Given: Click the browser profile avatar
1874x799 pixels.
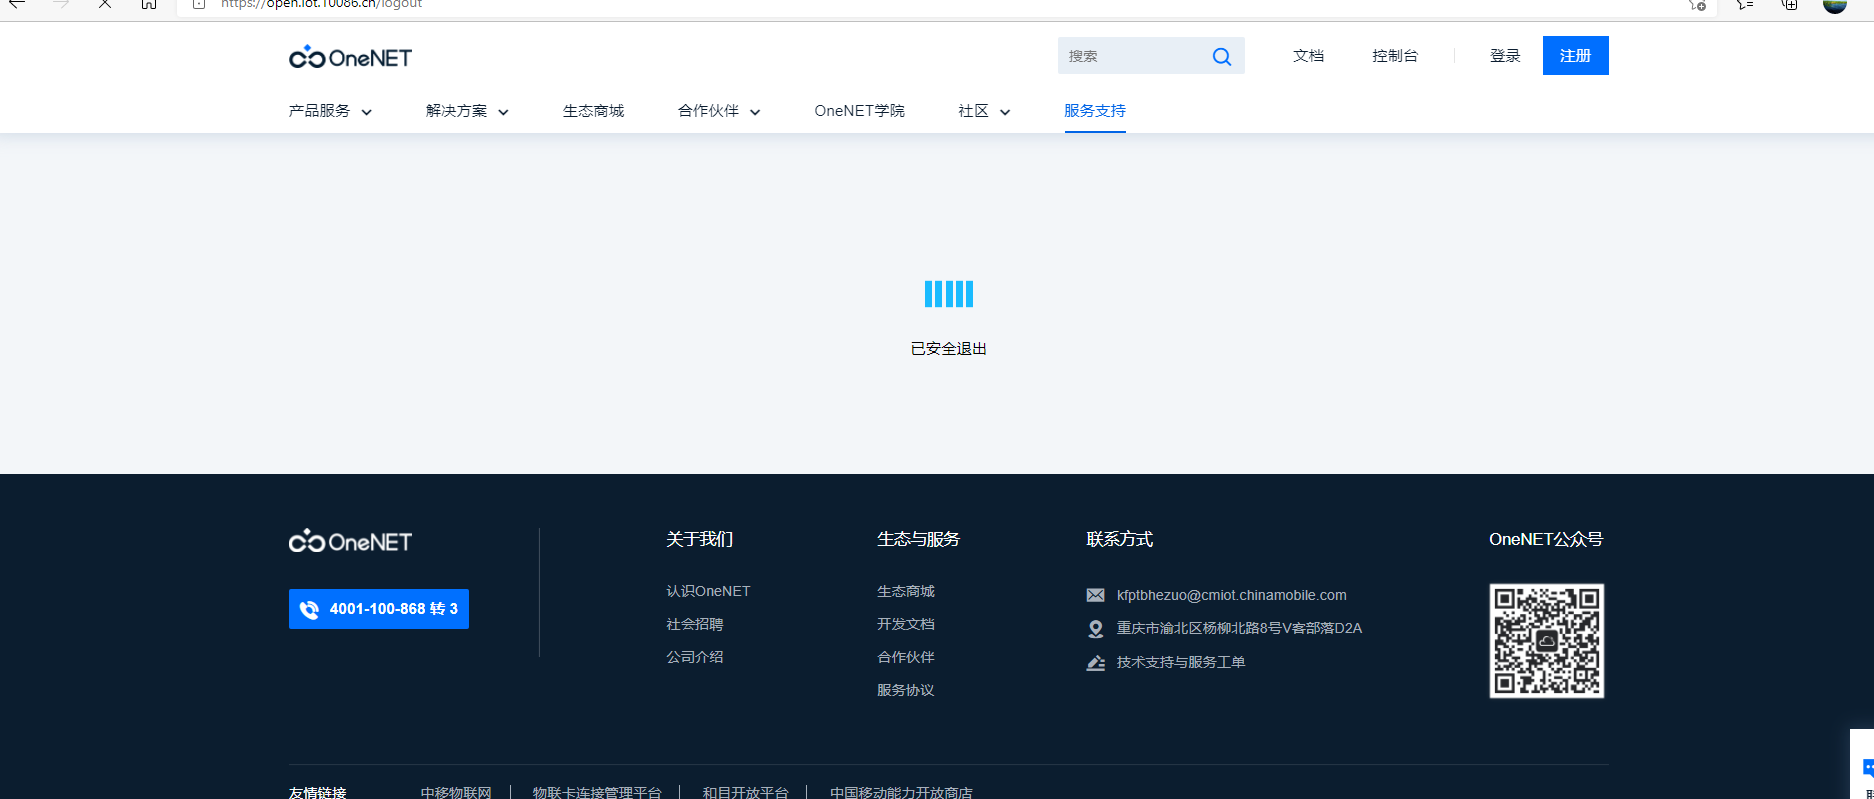Looking at the screenshot, I should tap(1835, 5).
